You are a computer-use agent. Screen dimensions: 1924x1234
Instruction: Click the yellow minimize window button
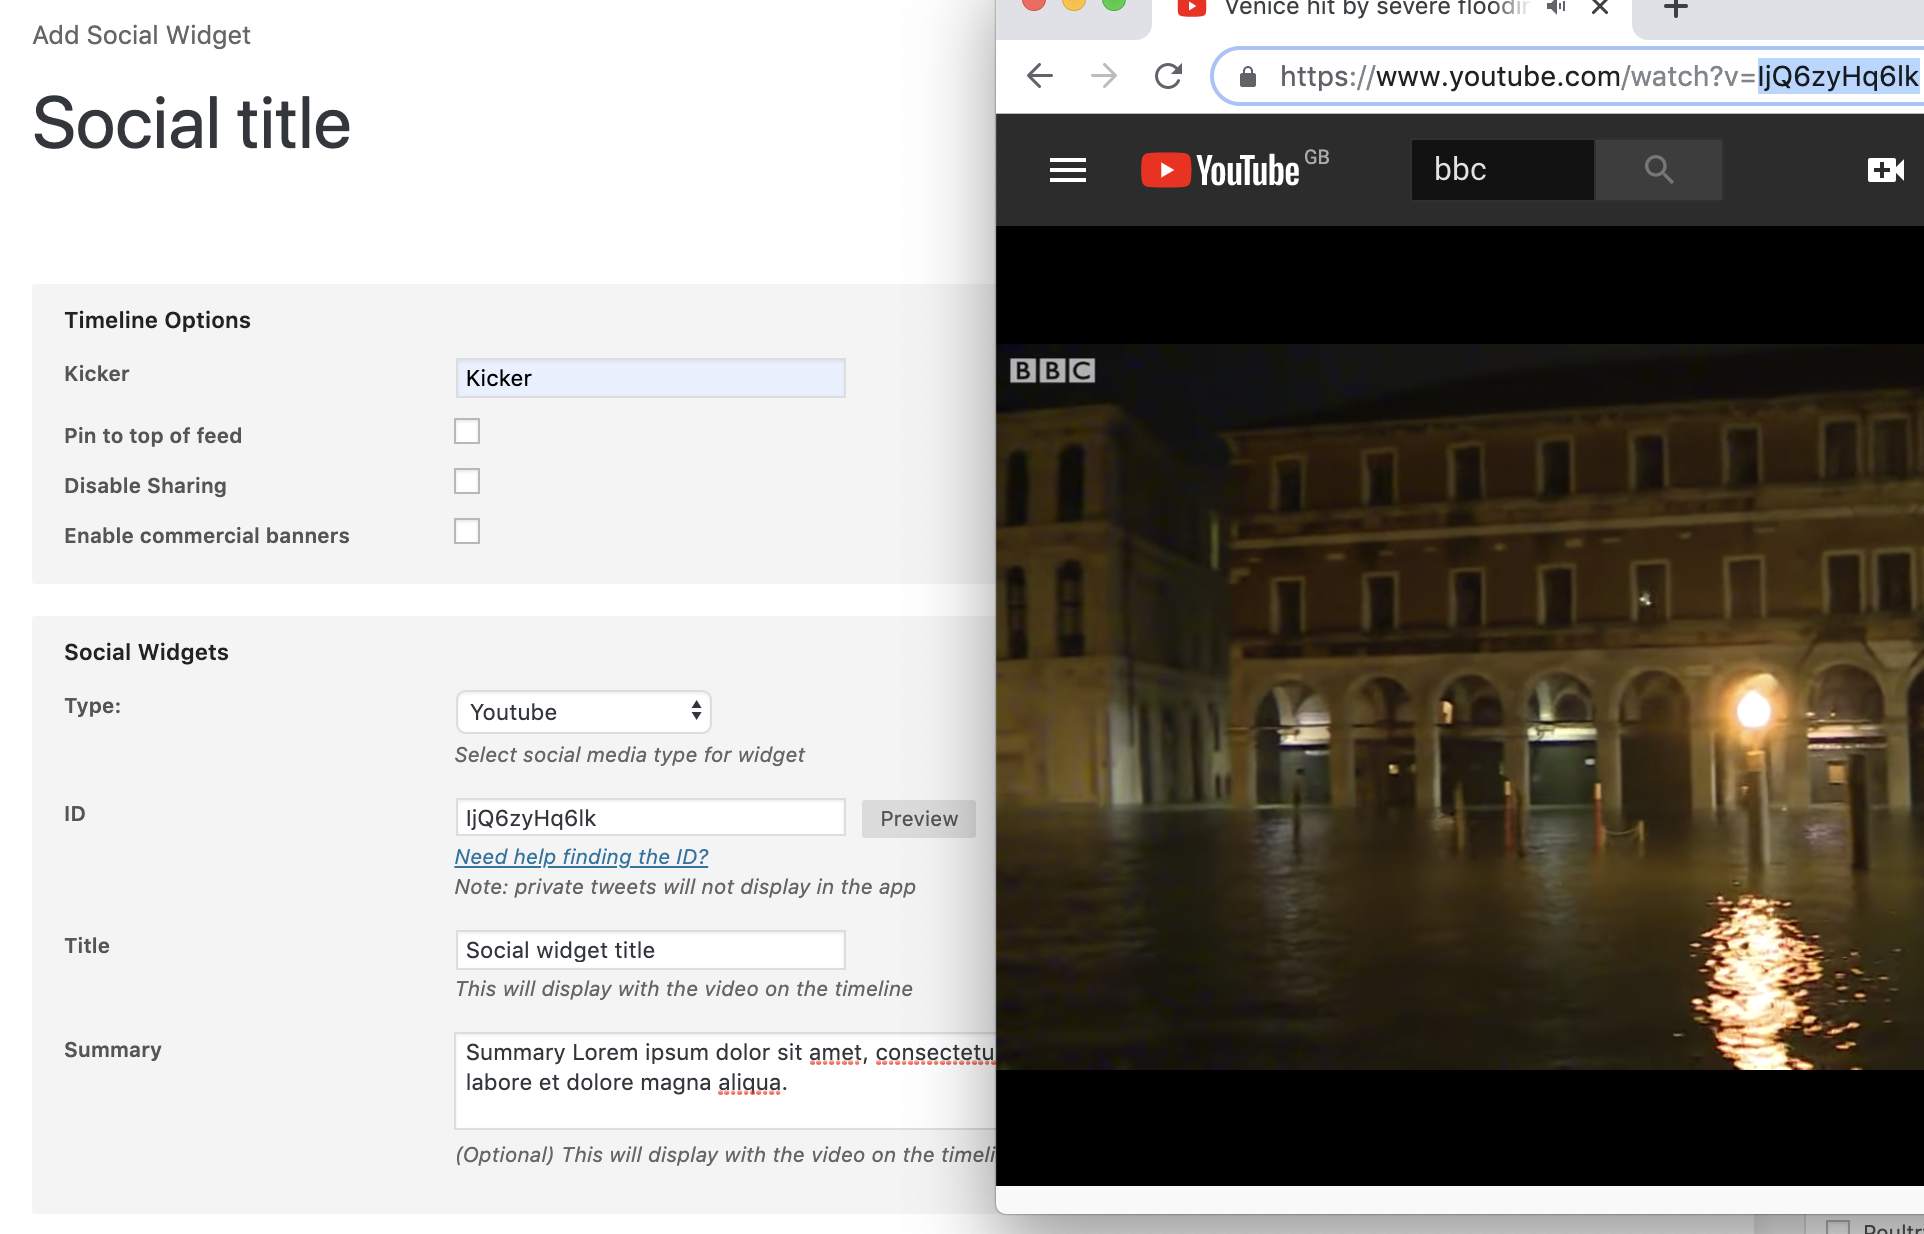pyautogui.click(x=1073, y=3)
